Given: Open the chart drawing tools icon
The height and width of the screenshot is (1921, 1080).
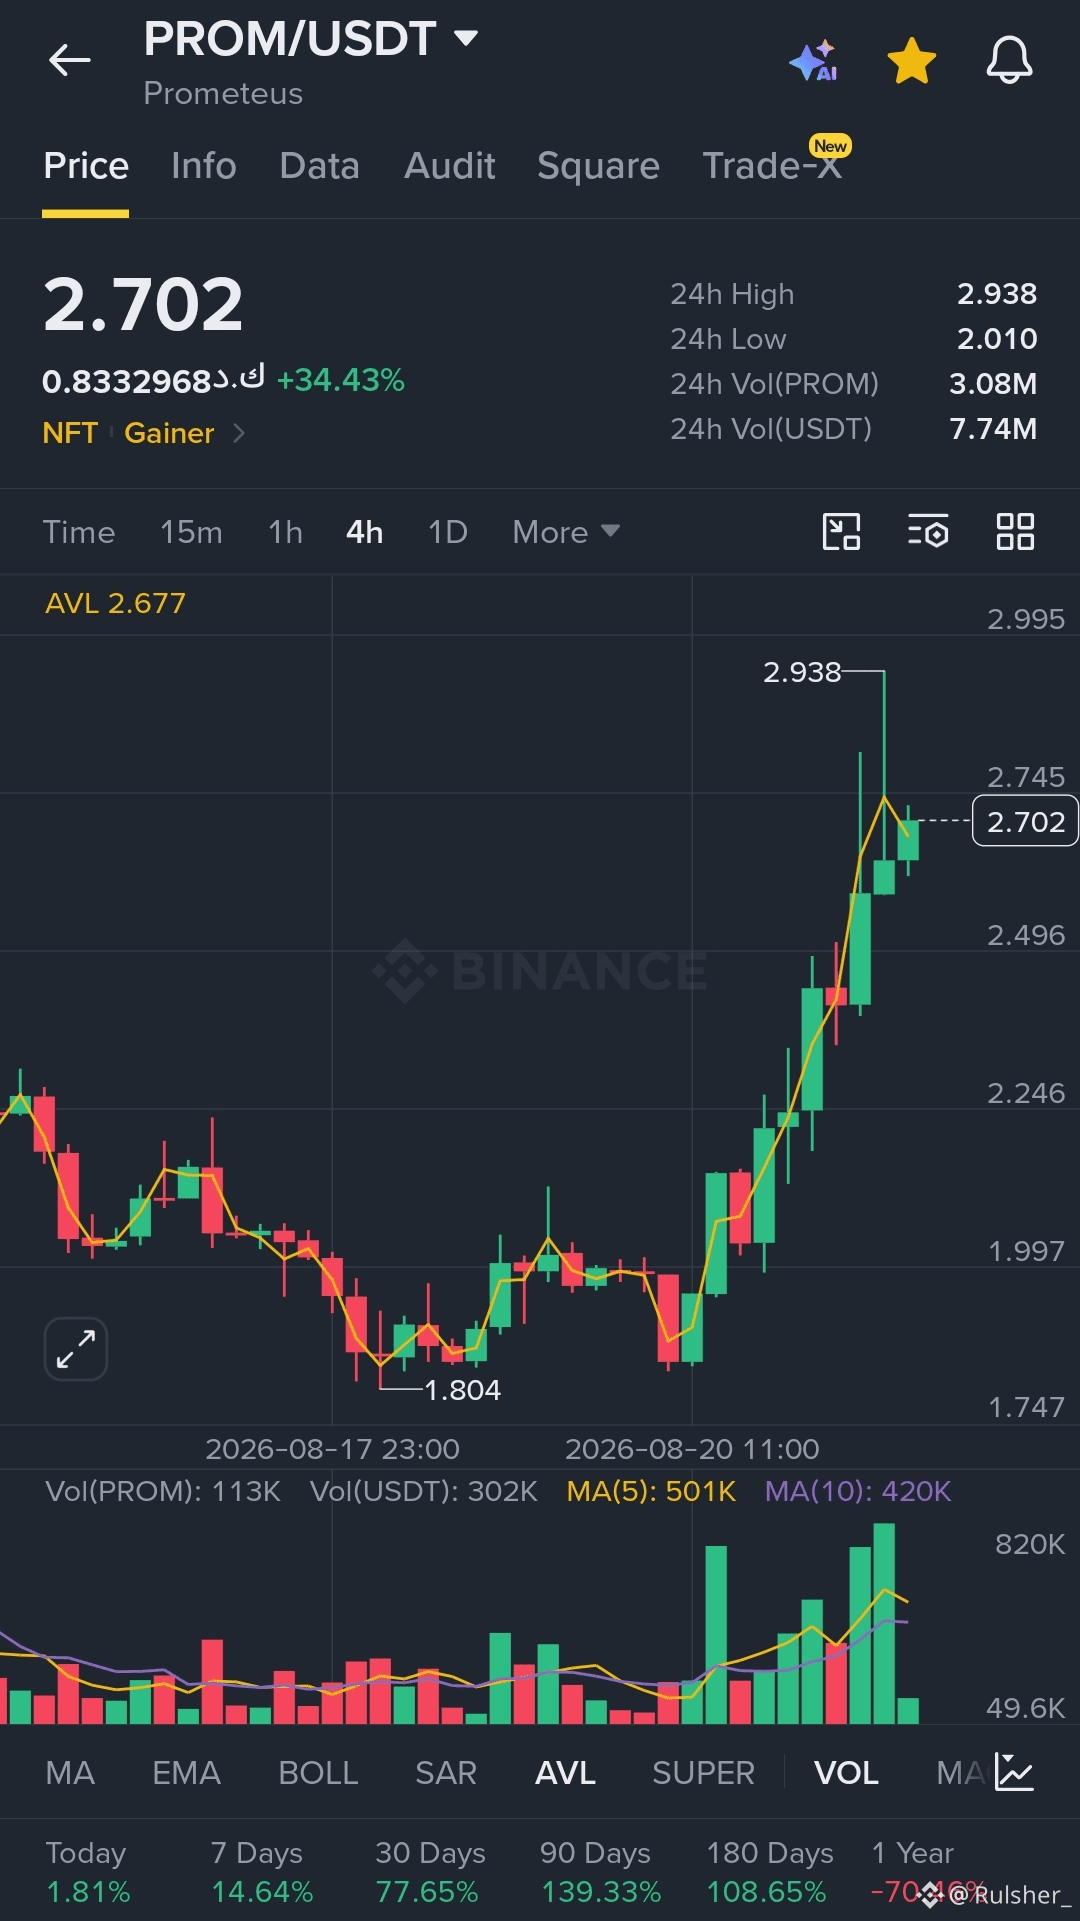Looking at the screenshot, I should click(841, 532).
